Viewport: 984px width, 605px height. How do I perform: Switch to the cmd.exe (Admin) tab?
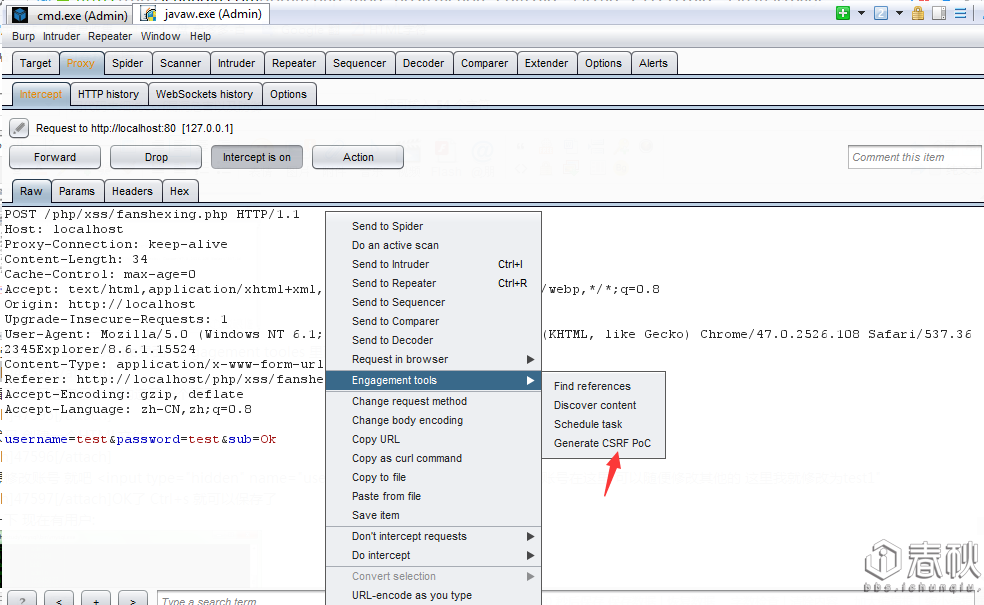tap(70, 15)
